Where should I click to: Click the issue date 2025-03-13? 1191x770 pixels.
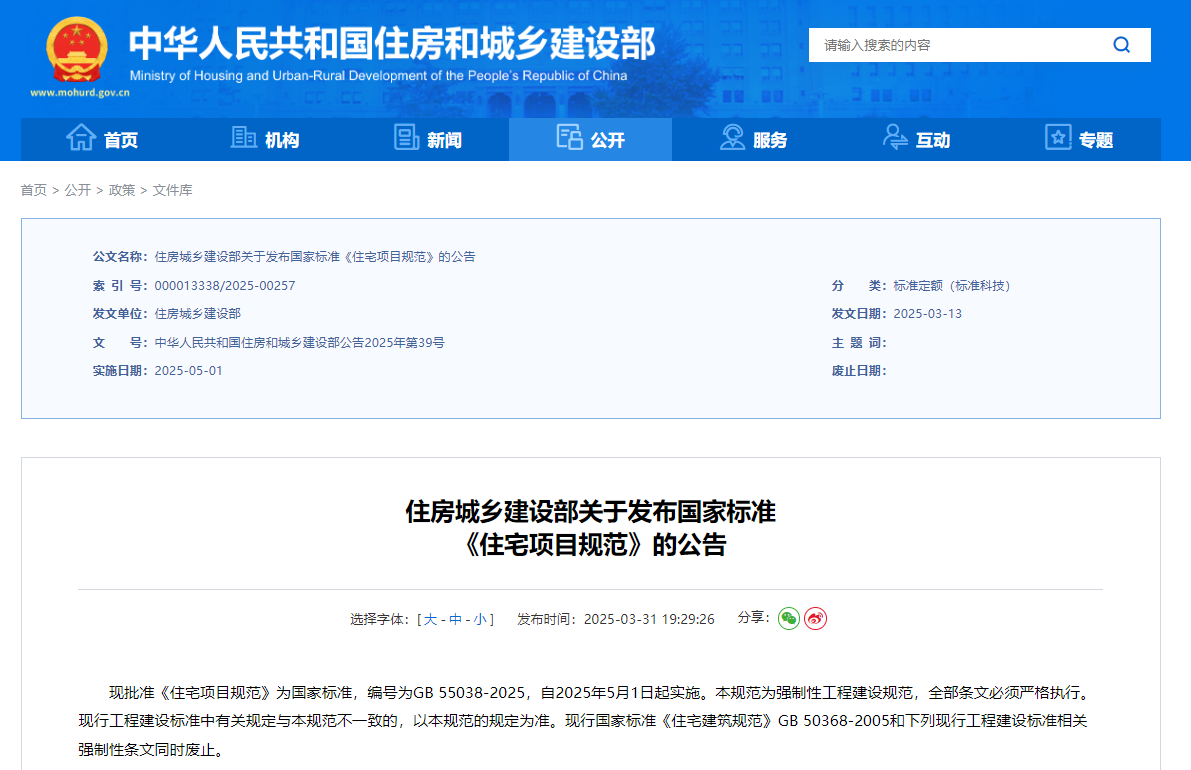[x=927, y=314]
